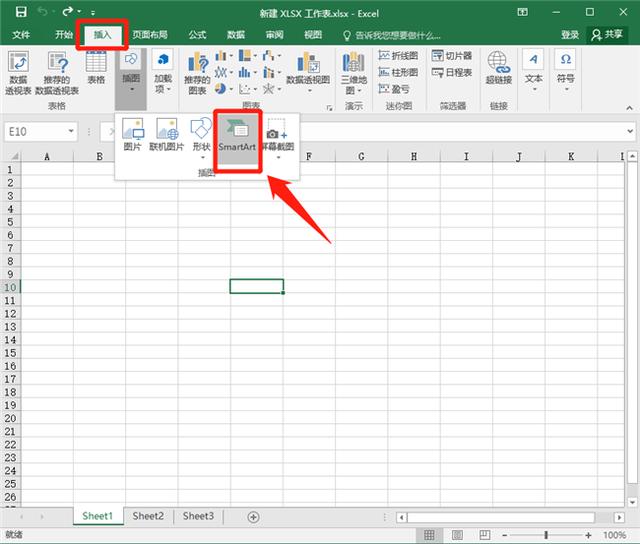Image resolution: width=640 pixels, height=544 pixels.
Task: Open the 三维地图 3D map button
Action: coord(354,73)
